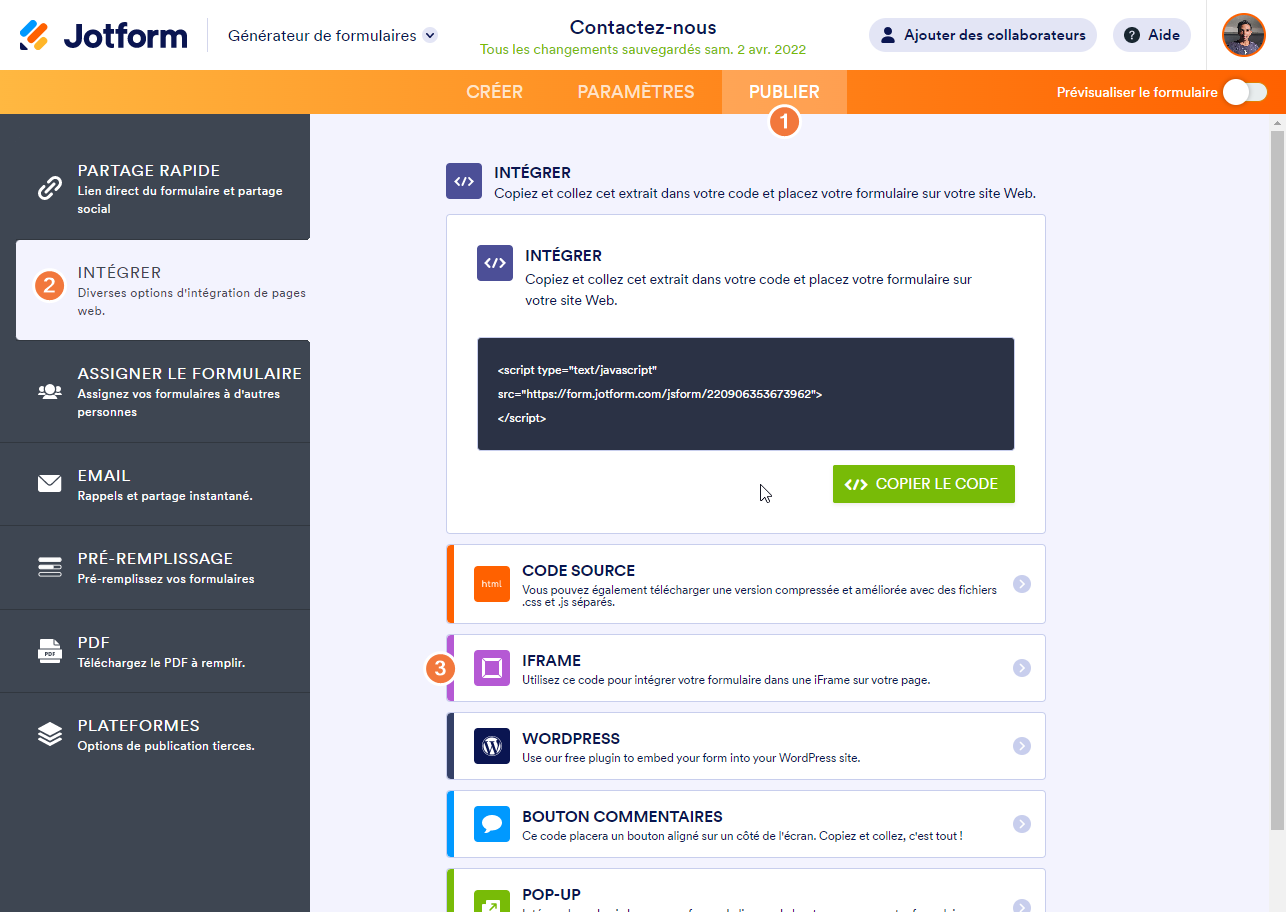Select Intégrer in the sidebar
Viewport: 1286px width, 912px height.
163,290
